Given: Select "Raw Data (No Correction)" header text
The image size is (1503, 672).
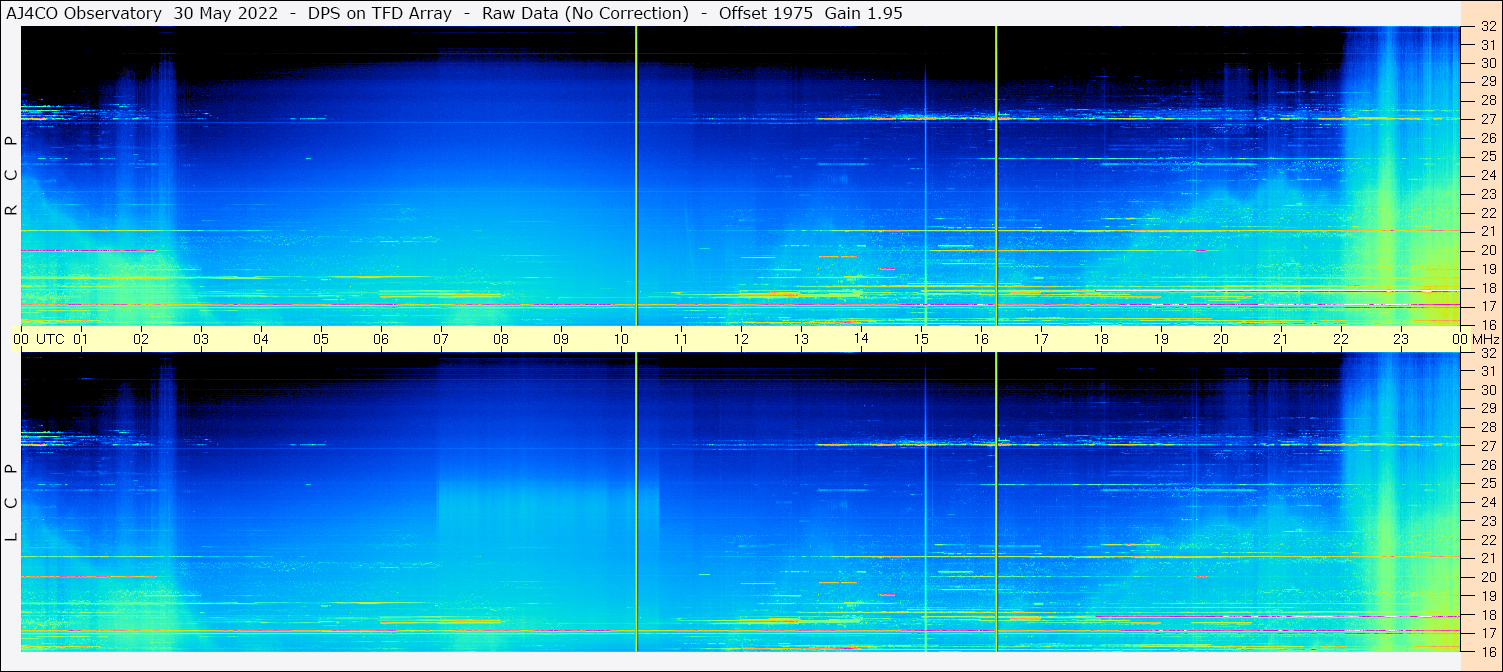Looking at the screenshot, I should pyautogui.click(x=585, y=13).
